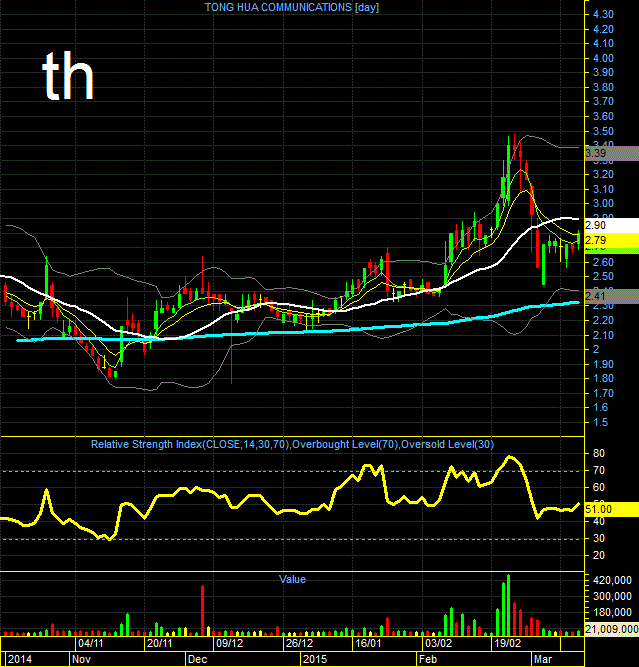
Task: Click the 80 level on RSI axis
Action: [x=599, y=453]
